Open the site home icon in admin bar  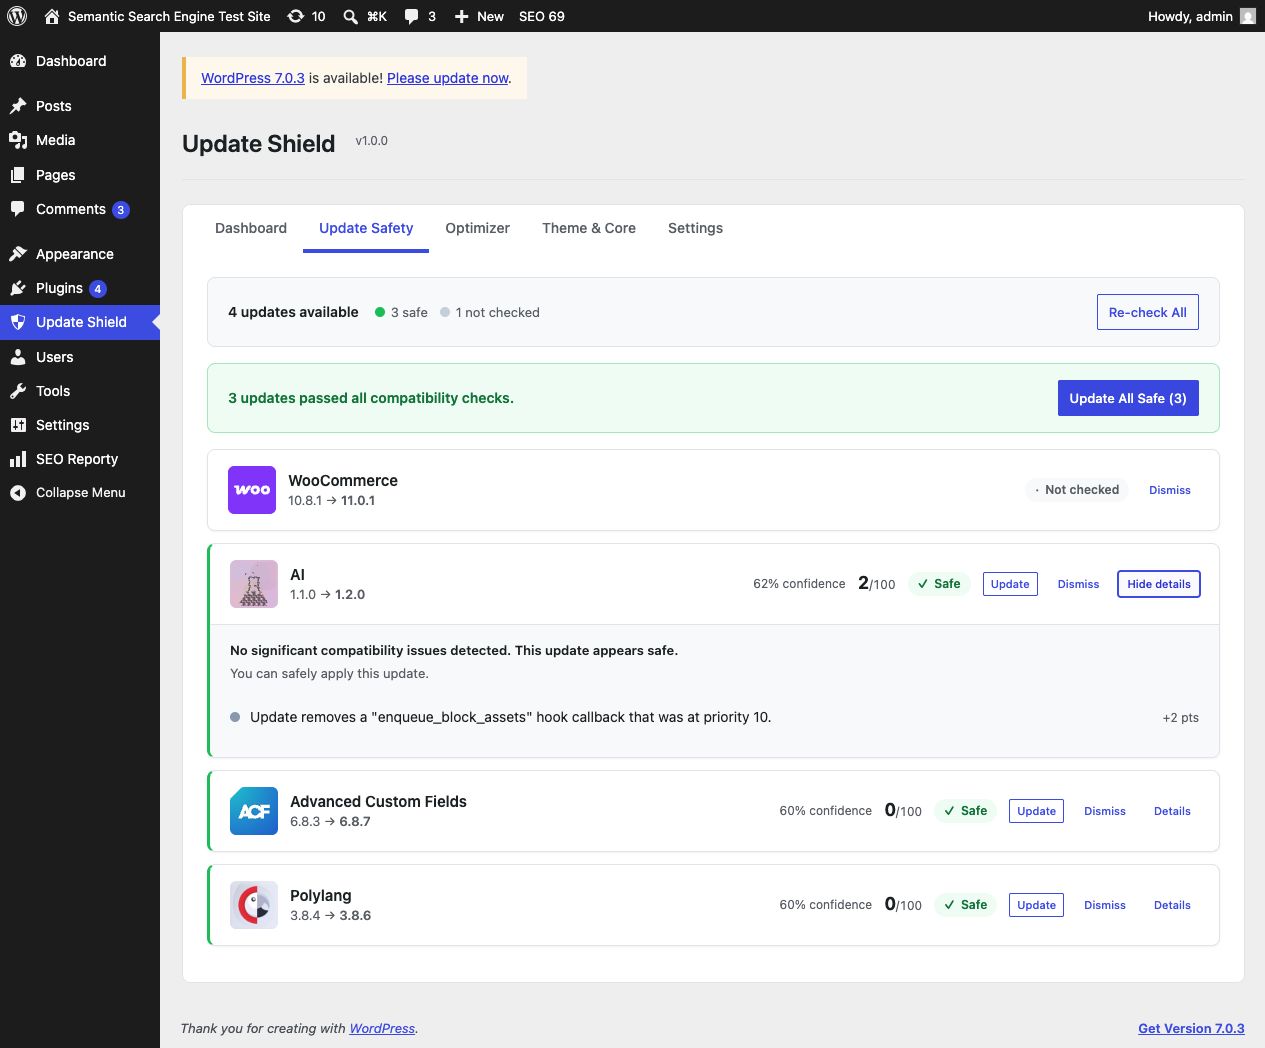tap(51, 16)
